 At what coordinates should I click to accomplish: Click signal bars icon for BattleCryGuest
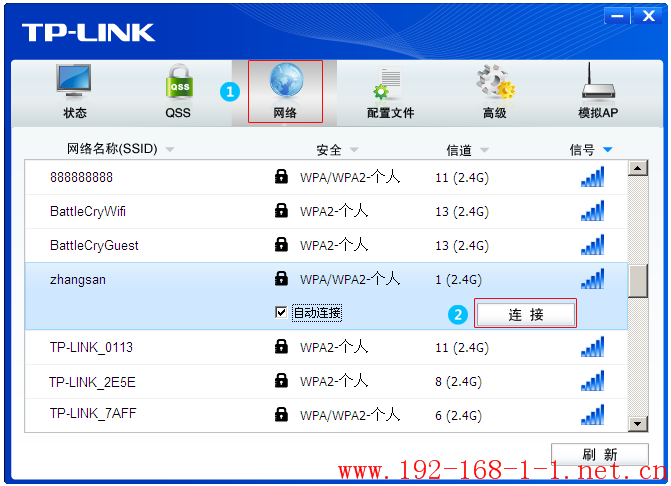point(593,245)
